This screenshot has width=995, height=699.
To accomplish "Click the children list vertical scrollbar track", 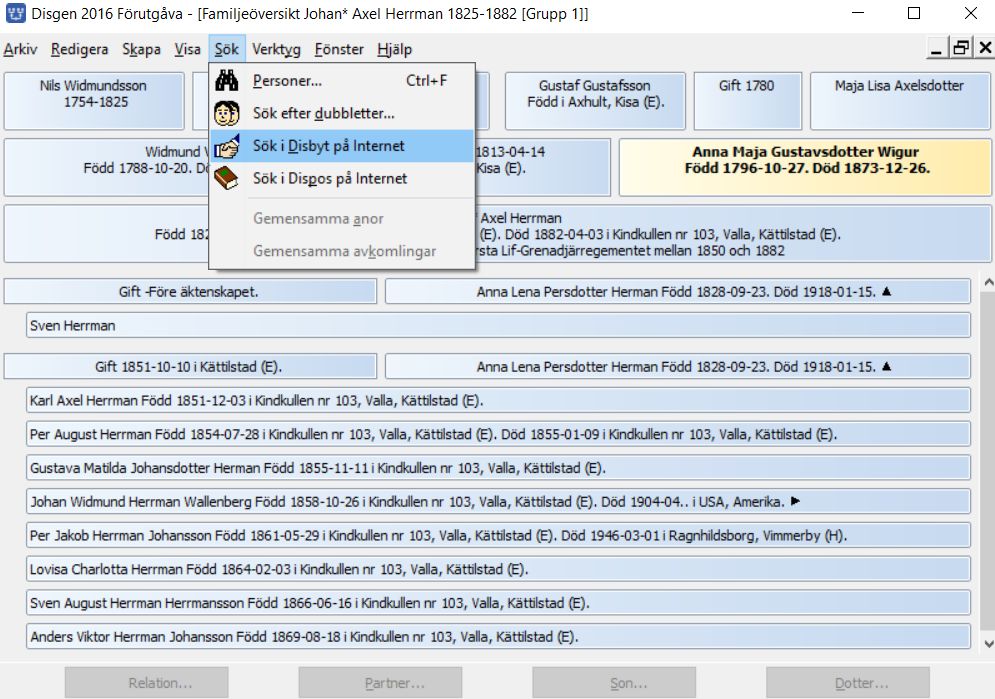I will click(x=988, y=463).
